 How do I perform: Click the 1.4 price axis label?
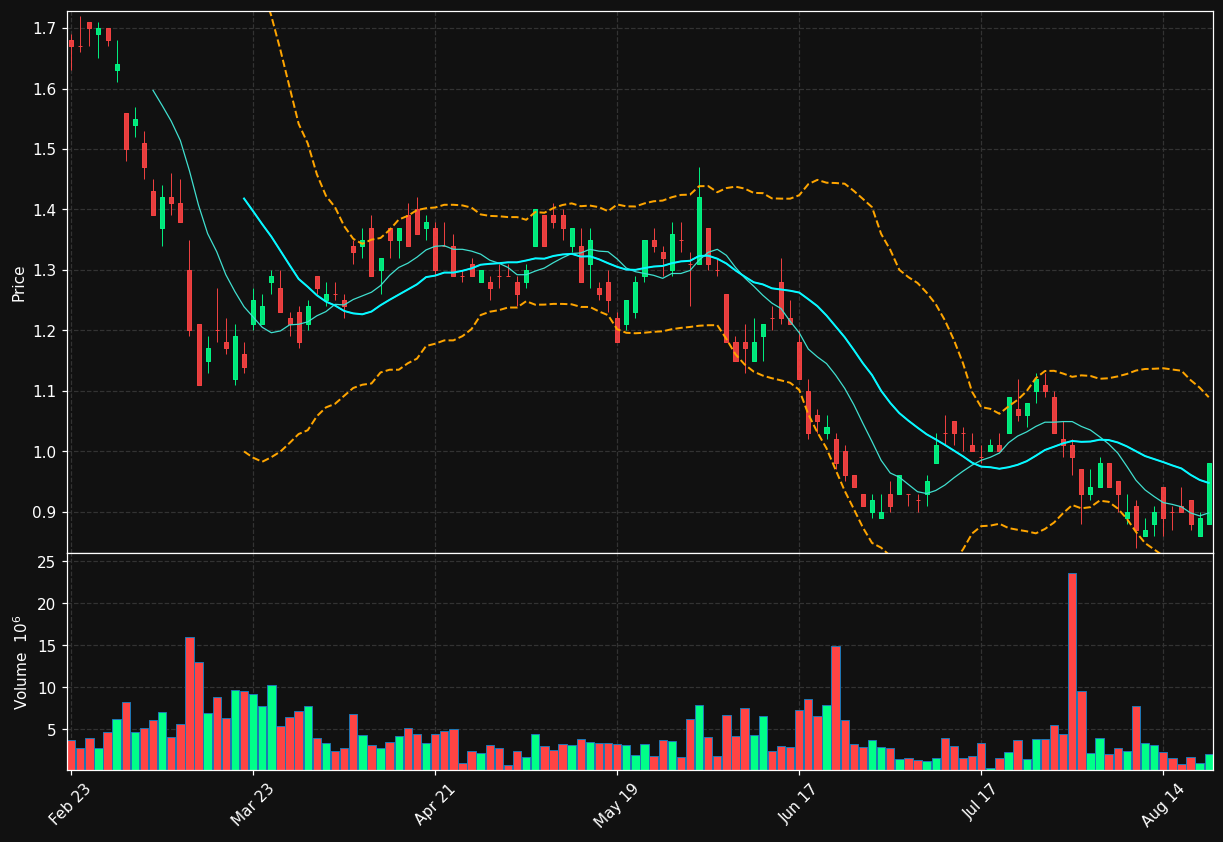pos(45,210)
